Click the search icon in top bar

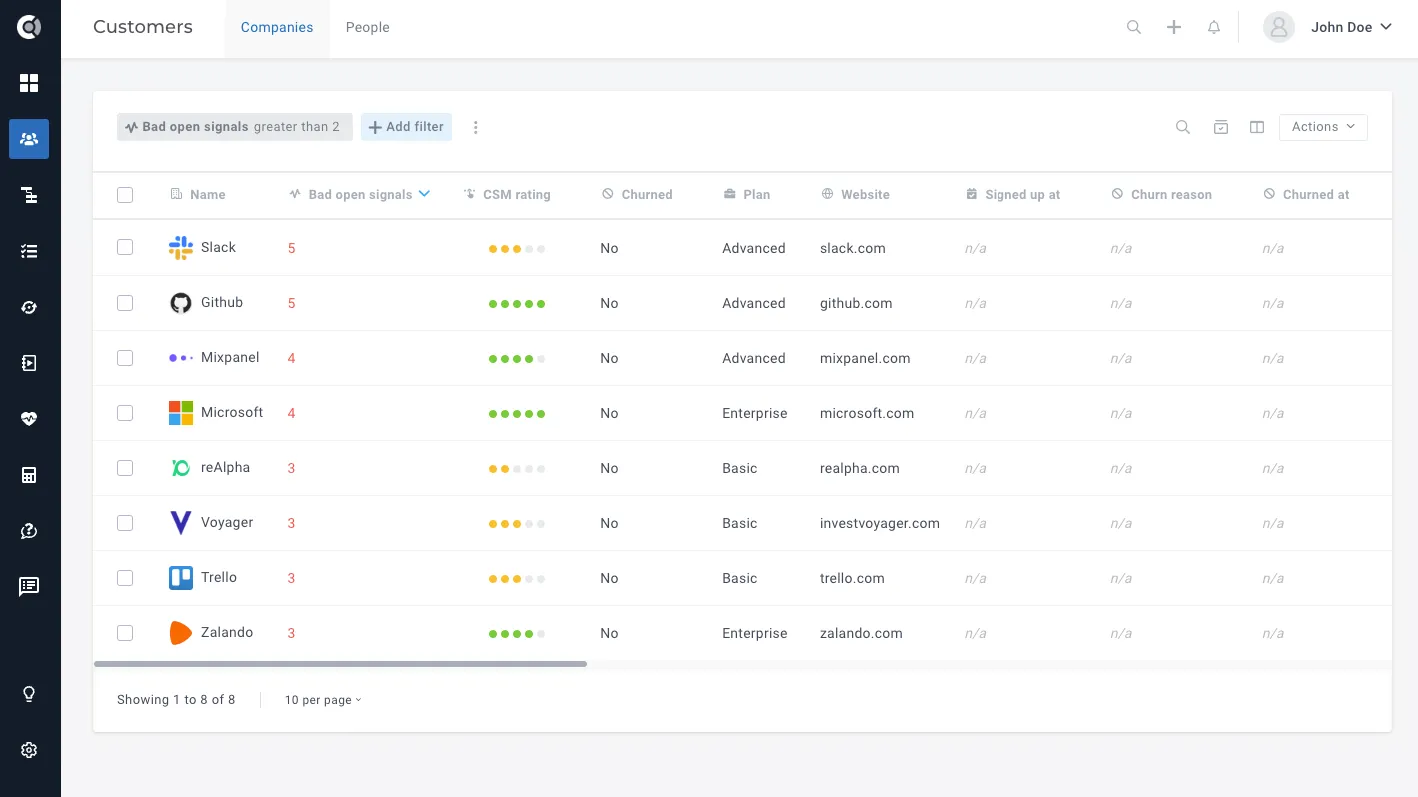(x=1134, y=27)
